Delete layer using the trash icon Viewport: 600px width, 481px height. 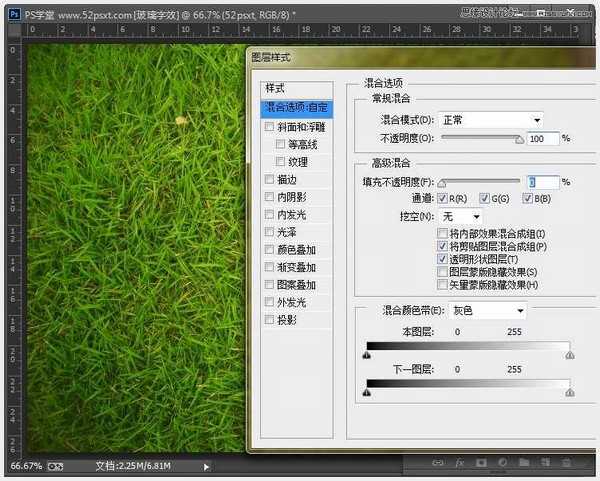[x=567, y=465]
